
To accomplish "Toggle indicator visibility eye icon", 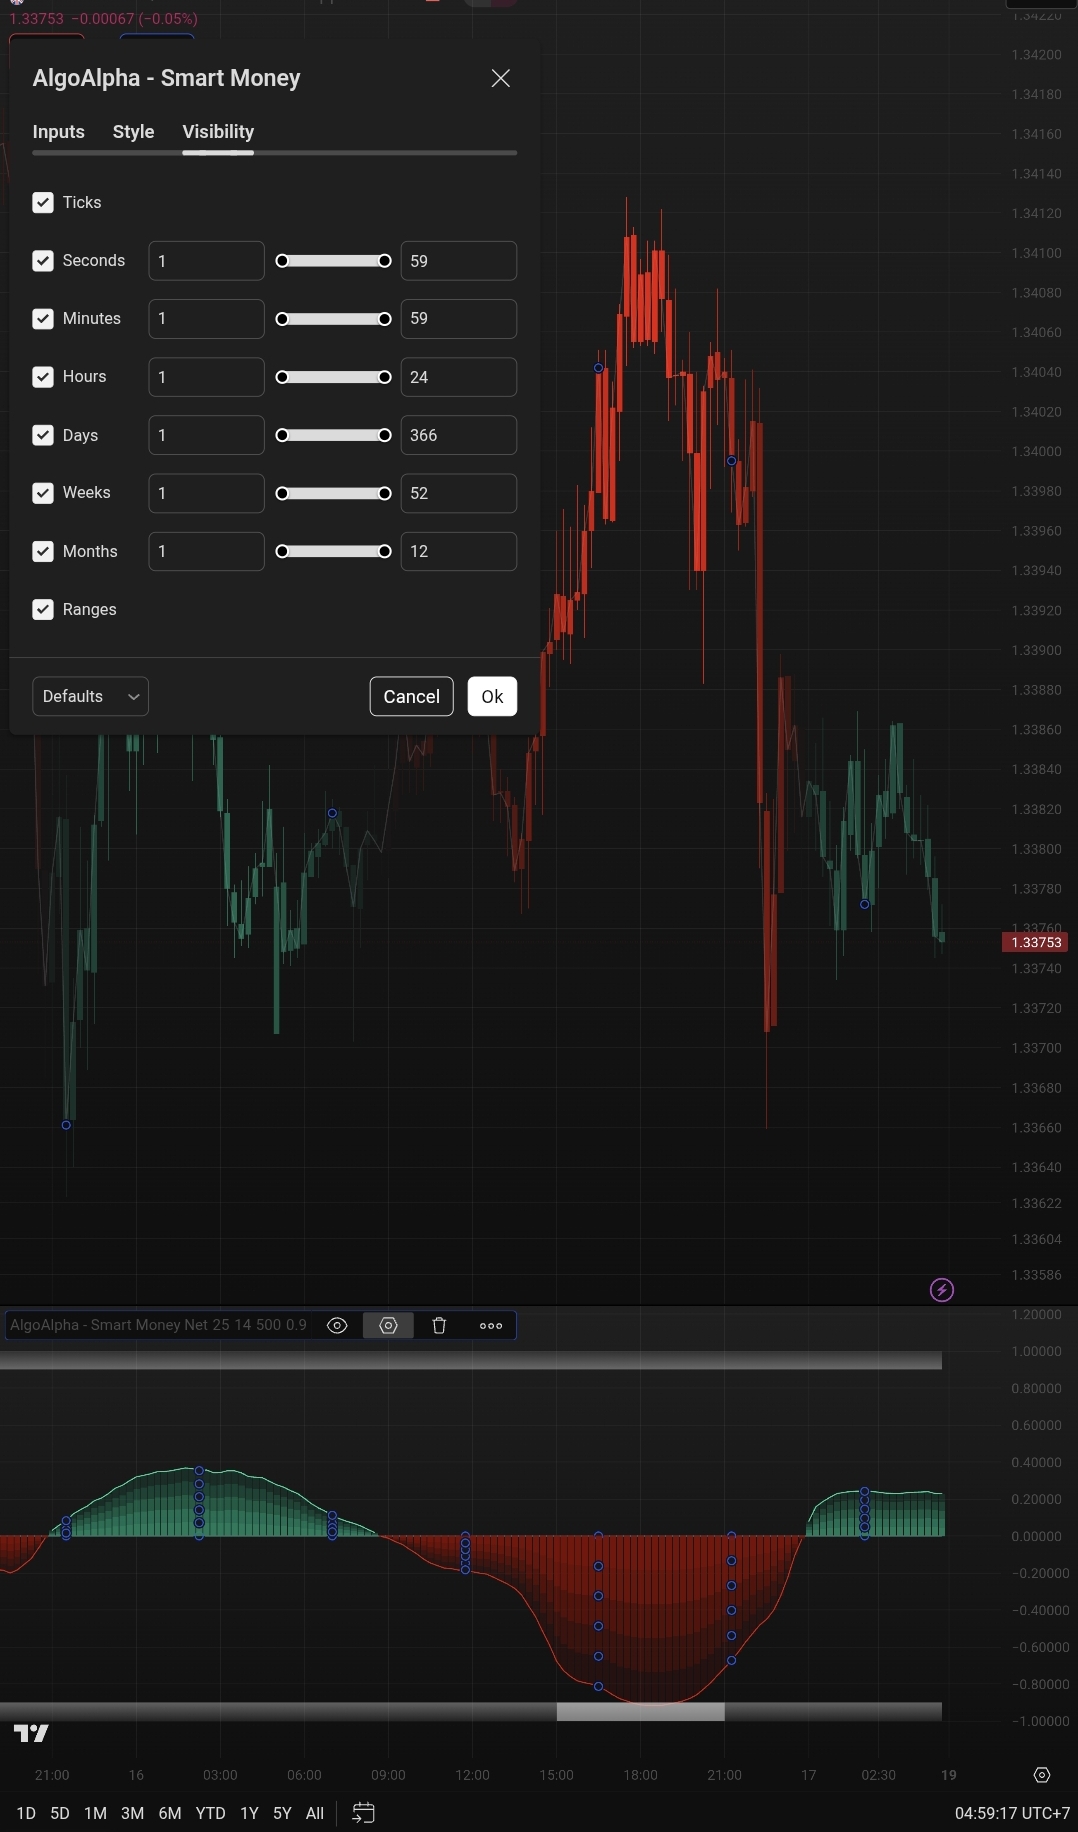I will 337,1325.
